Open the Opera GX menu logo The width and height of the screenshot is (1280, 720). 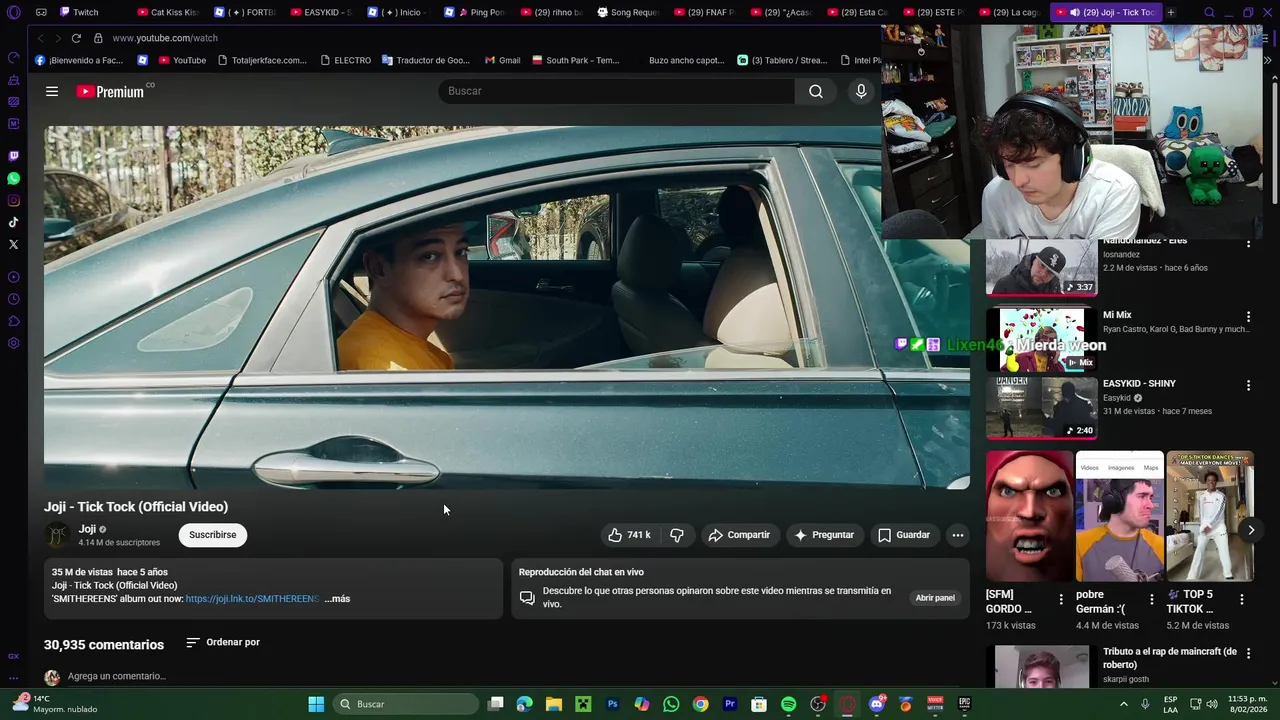click(13, 13)
